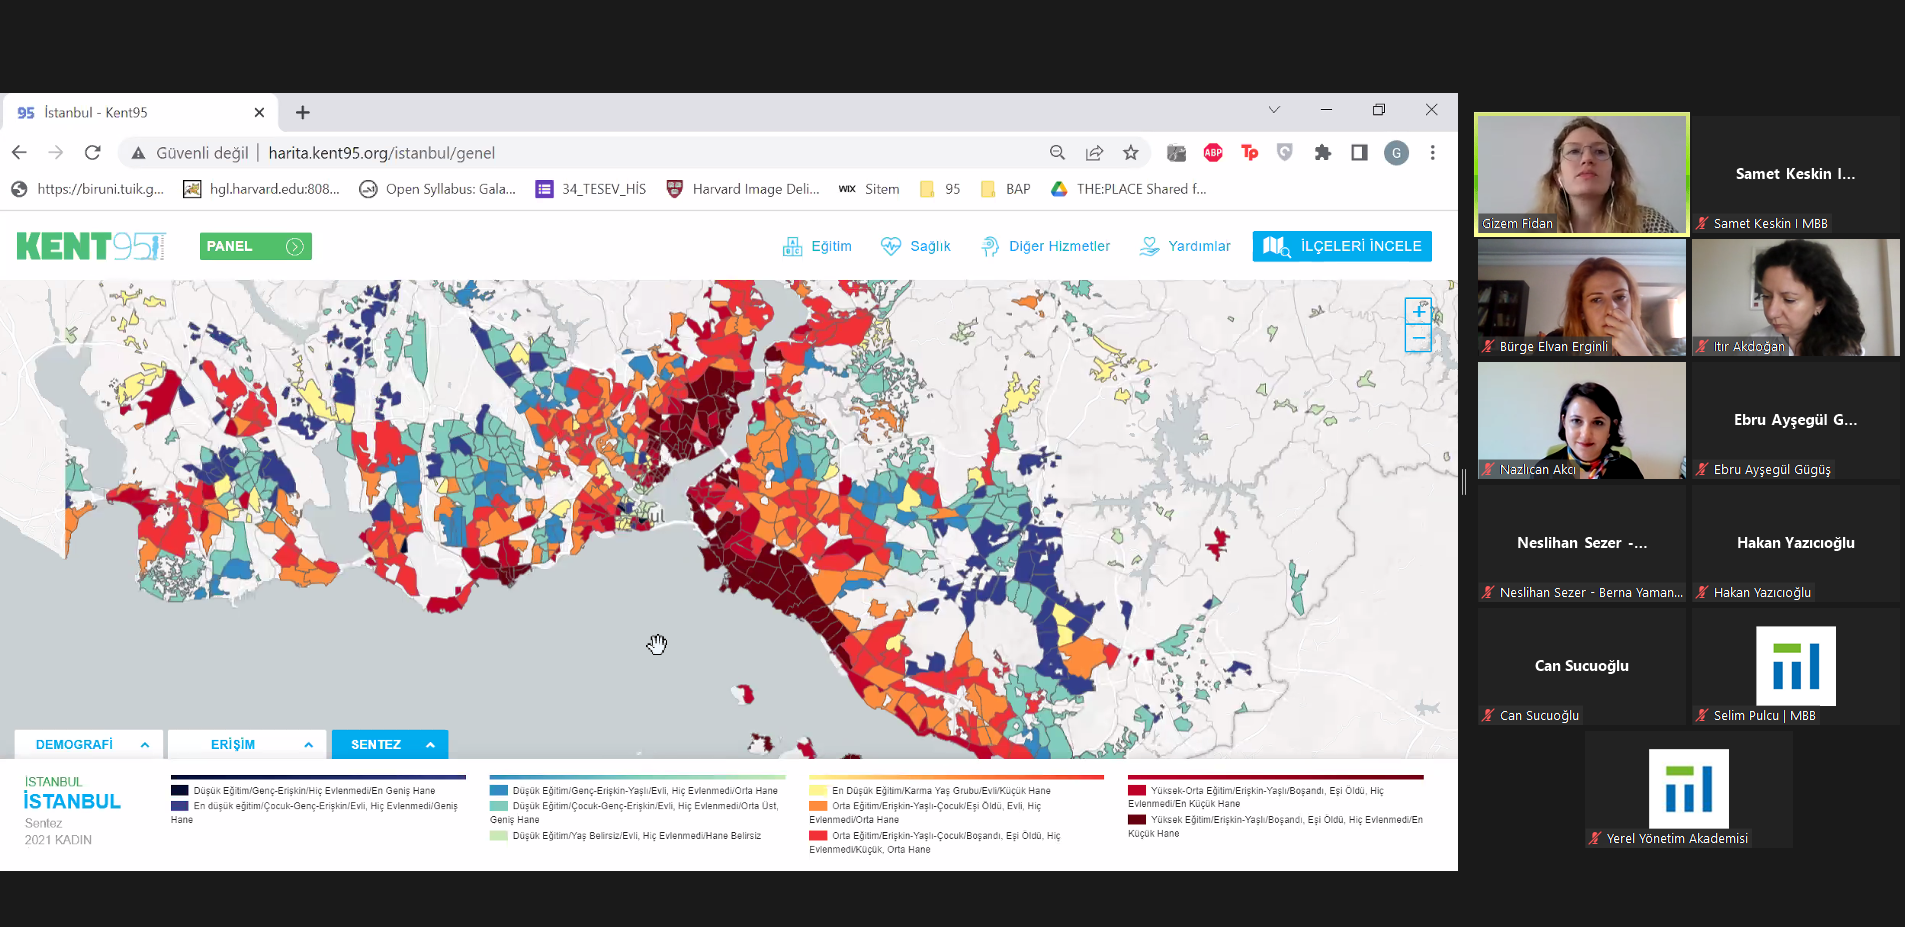1905x927 pixels.
Task: Click the AdBlock Plus extension icon
Action: 1213,153
